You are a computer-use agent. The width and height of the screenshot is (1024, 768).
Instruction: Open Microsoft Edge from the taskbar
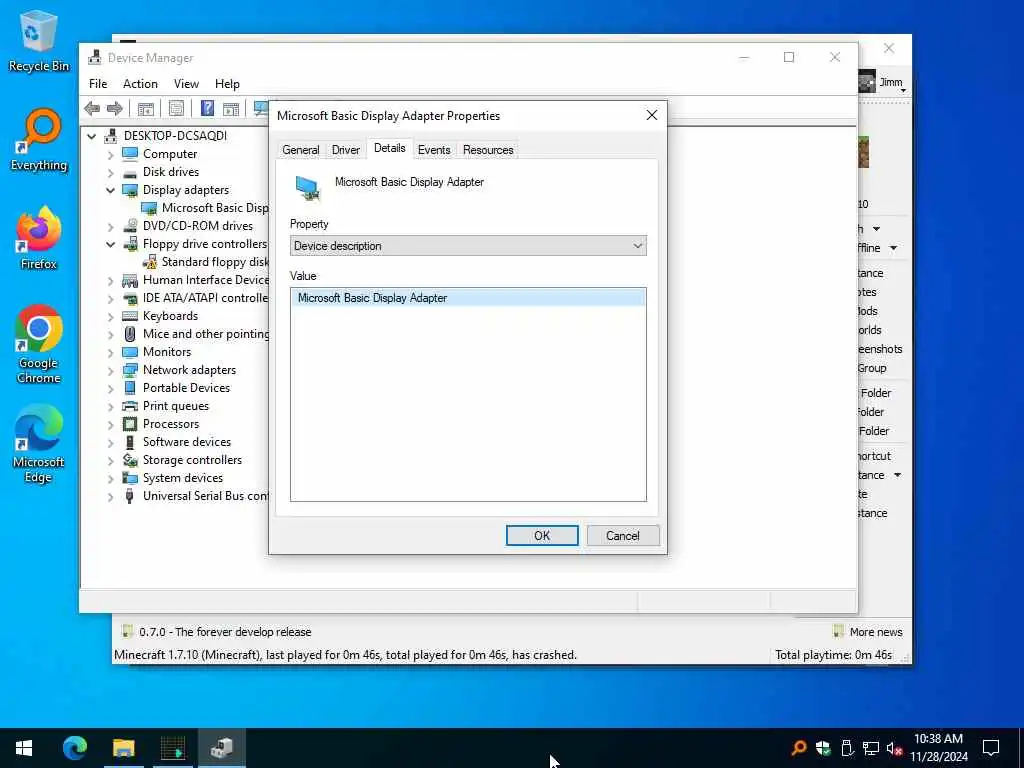coord(74,748)
